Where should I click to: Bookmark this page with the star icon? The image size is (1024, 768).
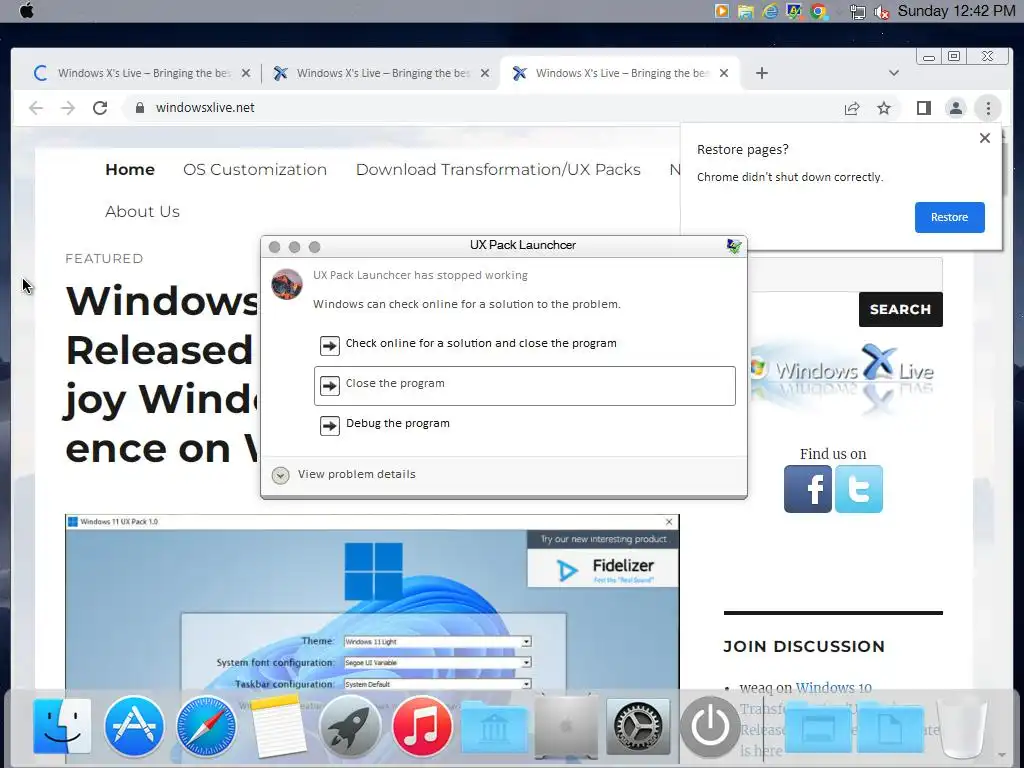884,108
